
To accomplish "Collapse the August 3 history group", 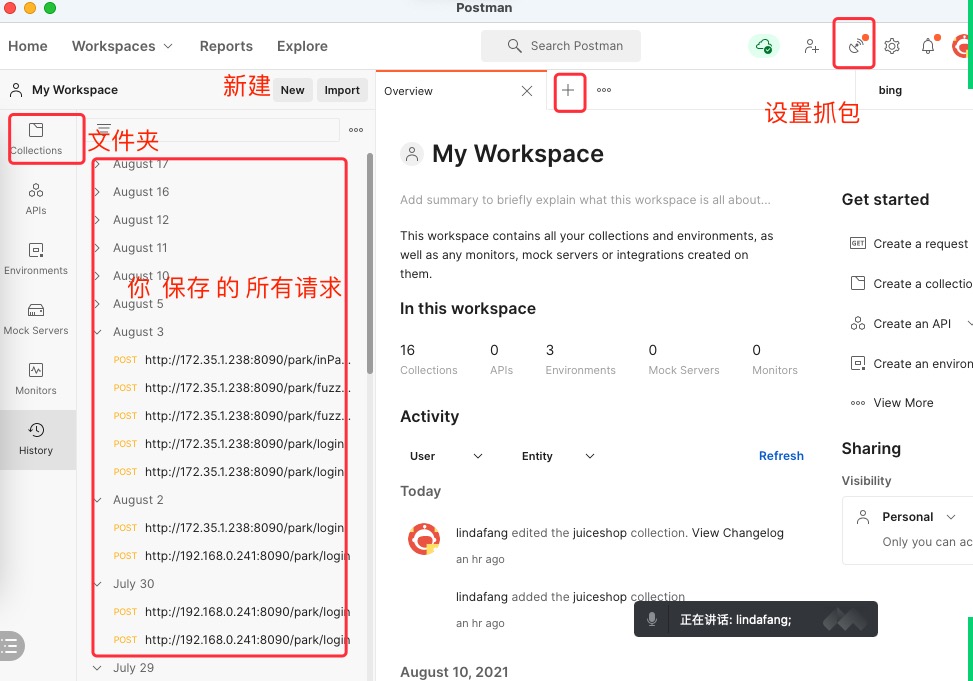I will tap(97, 331).
